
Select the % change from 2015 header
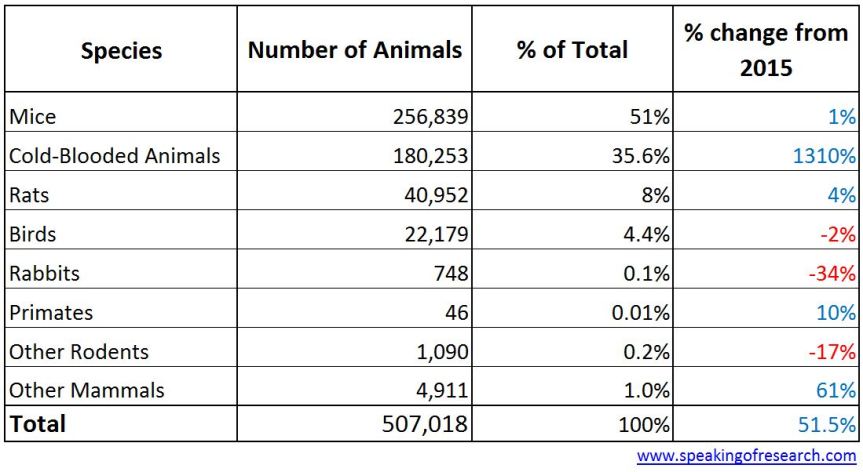(765, 50)
